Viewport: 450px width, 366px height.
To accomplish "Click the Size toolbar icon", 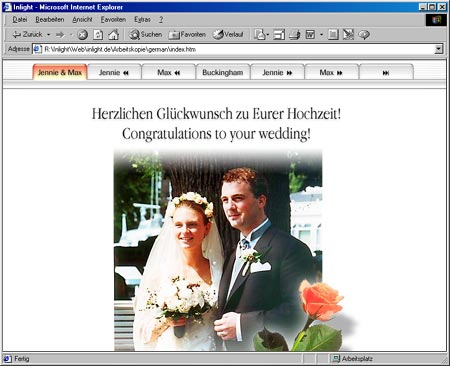I will (279, 35).
